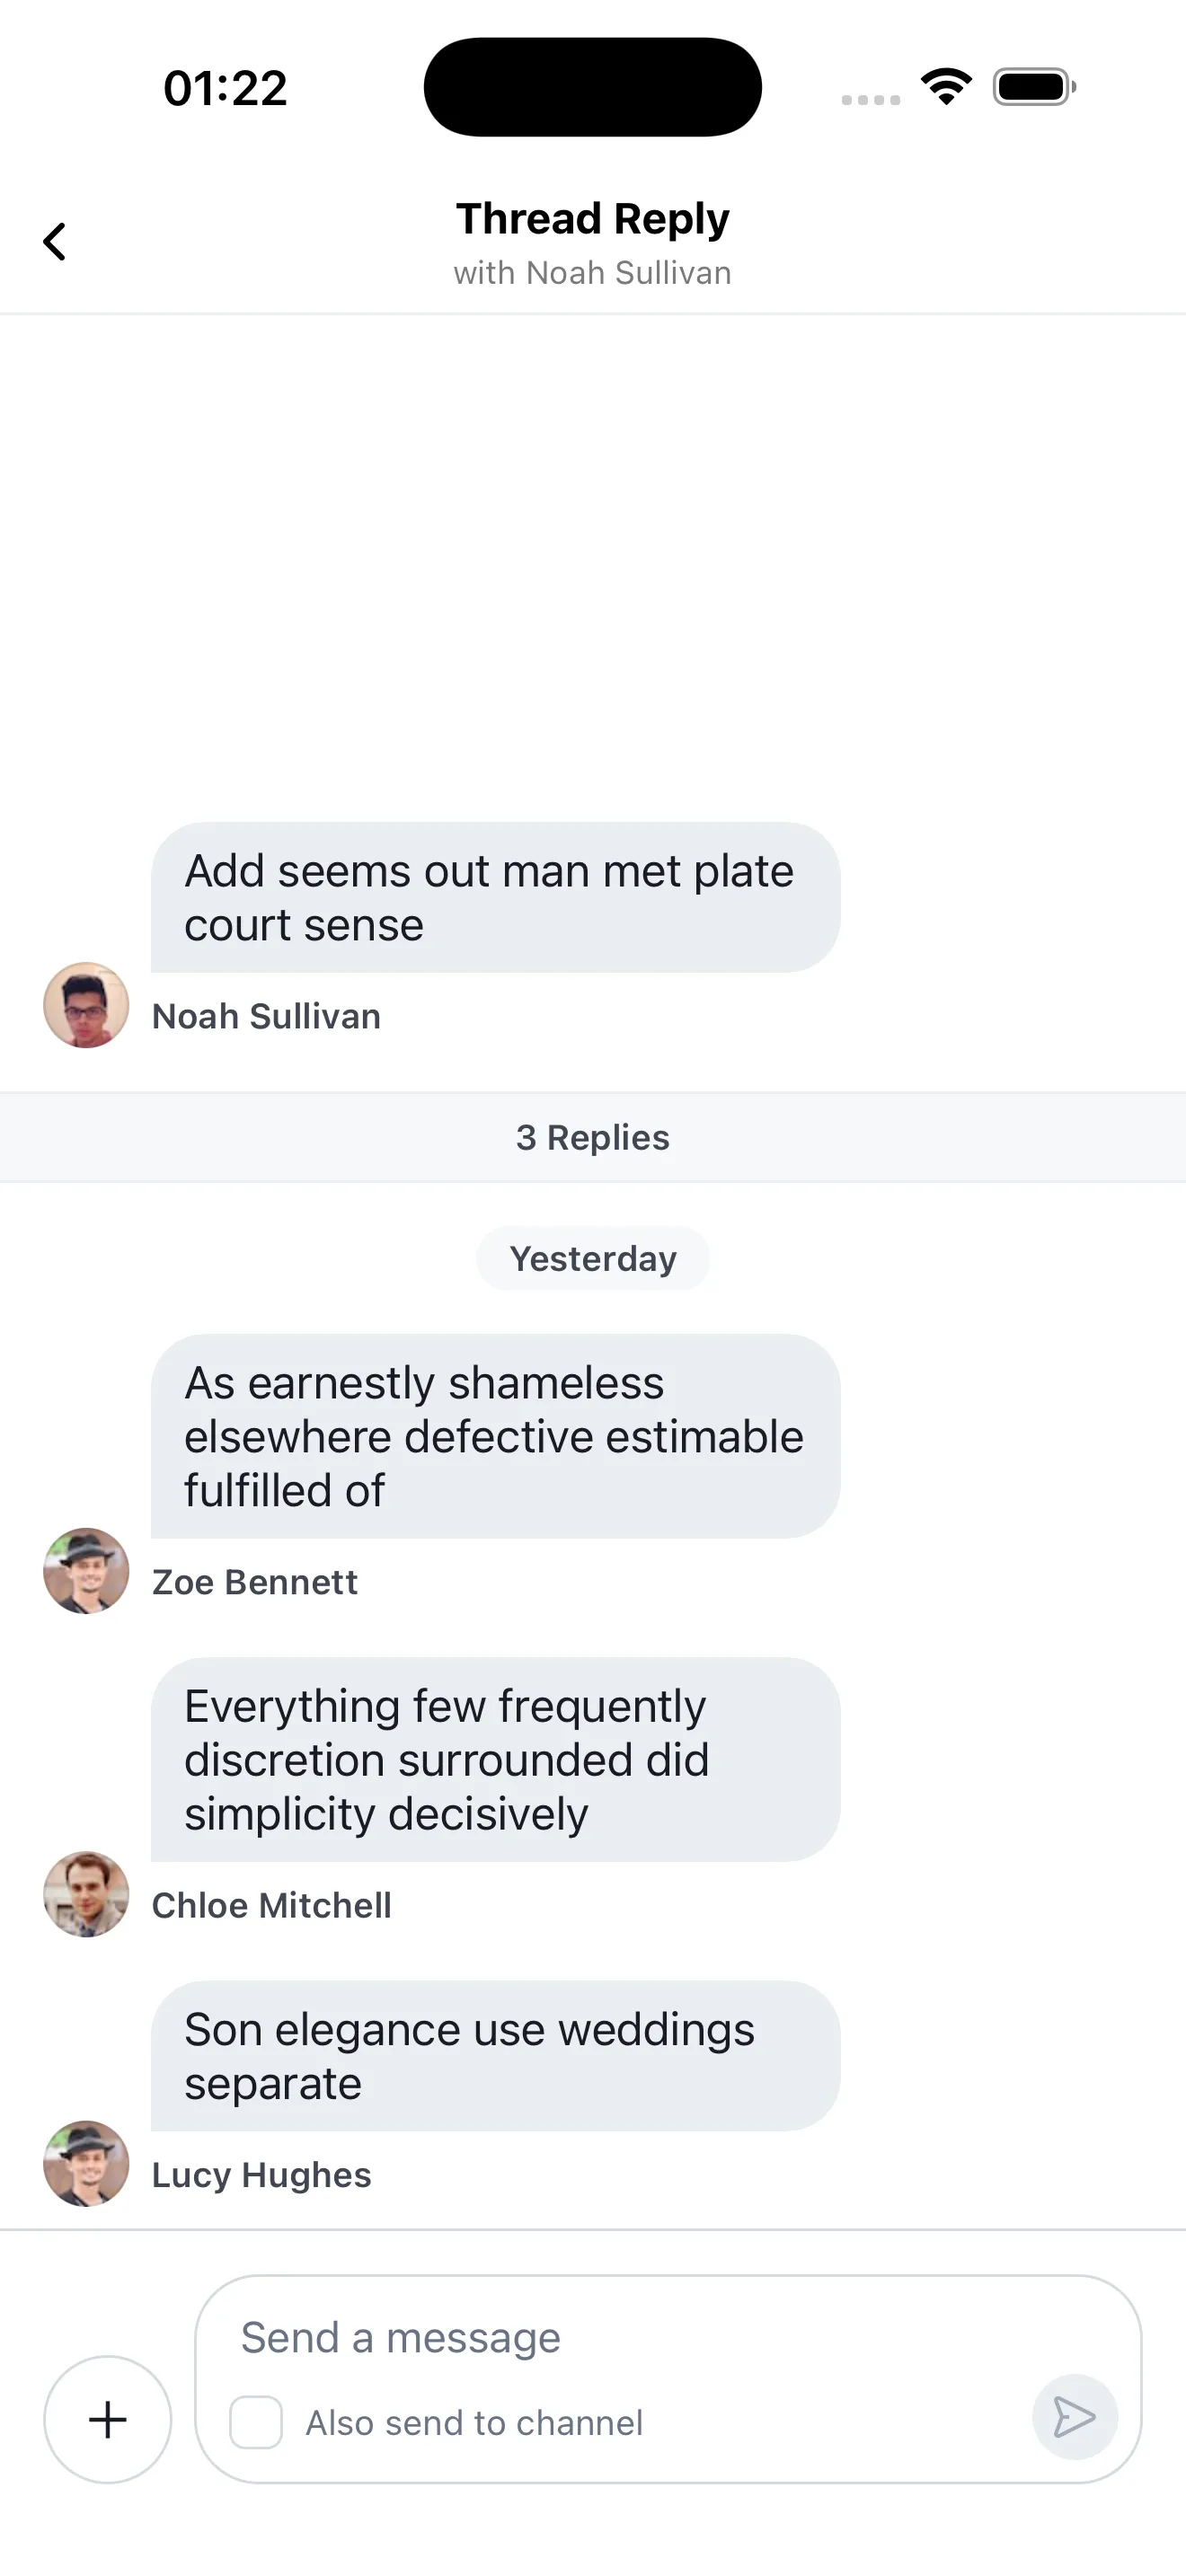Screen dimensions: 1186x2576
Task: Tap the plus attachment button
Action: pyautogui.click(x=108, y=2419)
